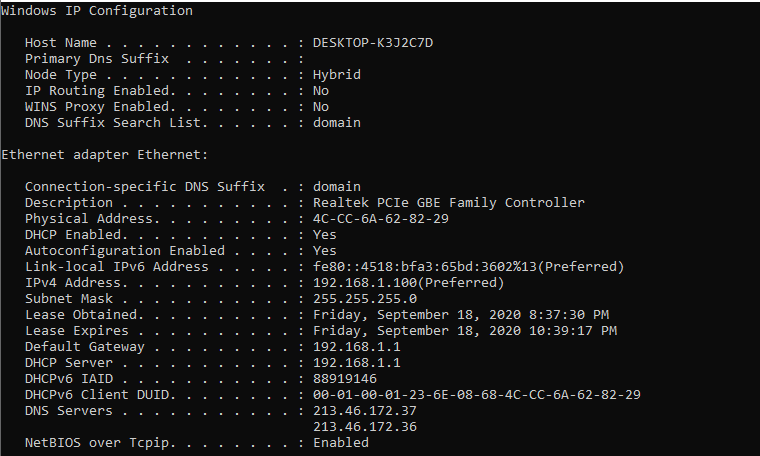Click the NetBIOS over Tcpip value Enabled
Screen dimensions: 760x456
[341, 443]
